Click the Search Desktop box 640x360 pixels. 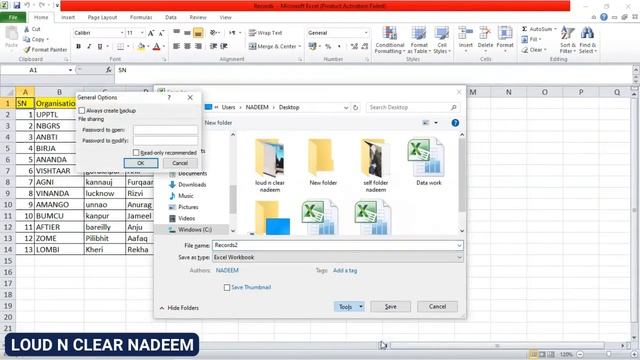click(413, 107)
